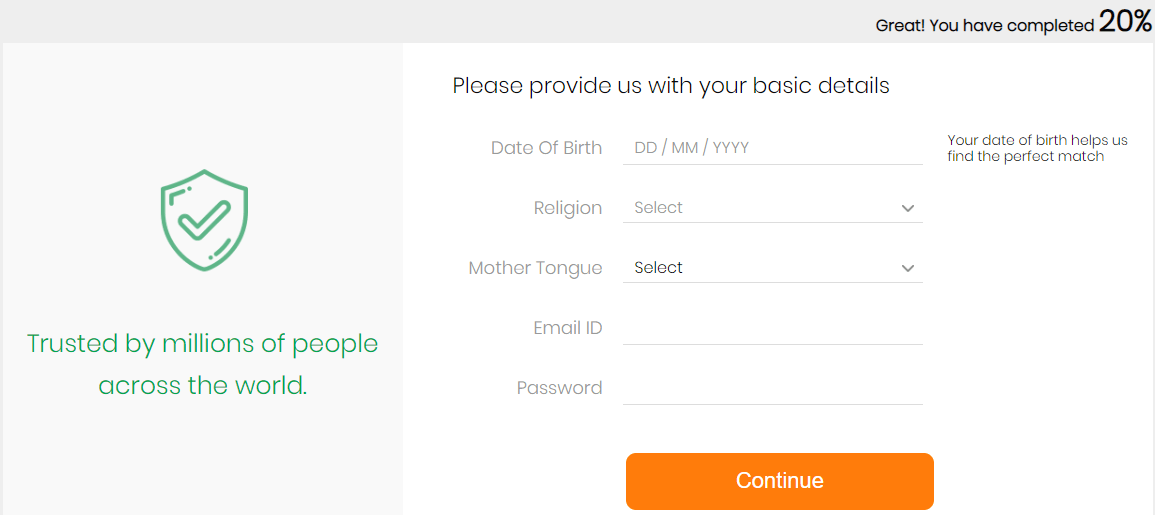Viewport: 1155px width, 515px height.
Task: Click the date of birth hint text
Action: point(1037,148)
